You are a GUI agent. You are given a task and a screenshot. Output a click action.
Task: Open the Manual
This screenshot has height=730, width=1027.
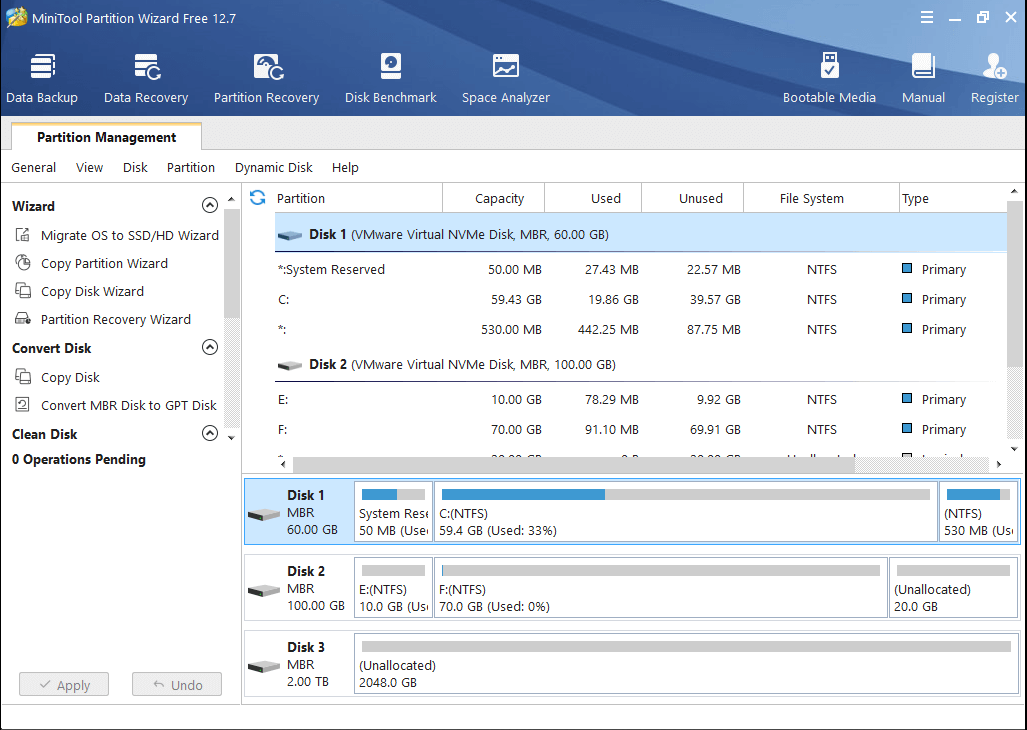(x=923, y=78)
